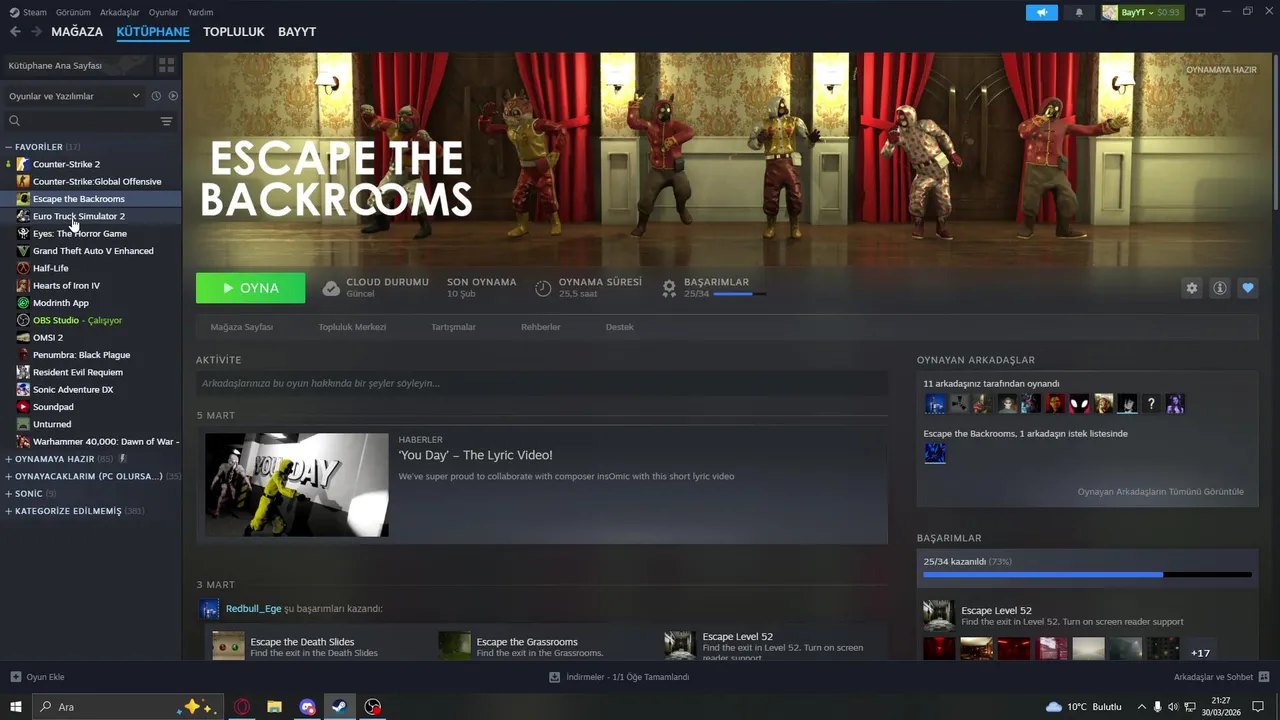This screenshot has height=720, width=1280.
Task: Click the Cloud Durumu status icon
Action: pos(331,288)
